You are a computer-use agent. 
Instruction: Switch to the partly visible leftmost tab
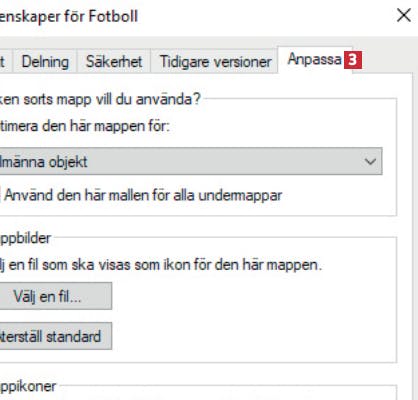pyautogui.click(x=6, y=62)
